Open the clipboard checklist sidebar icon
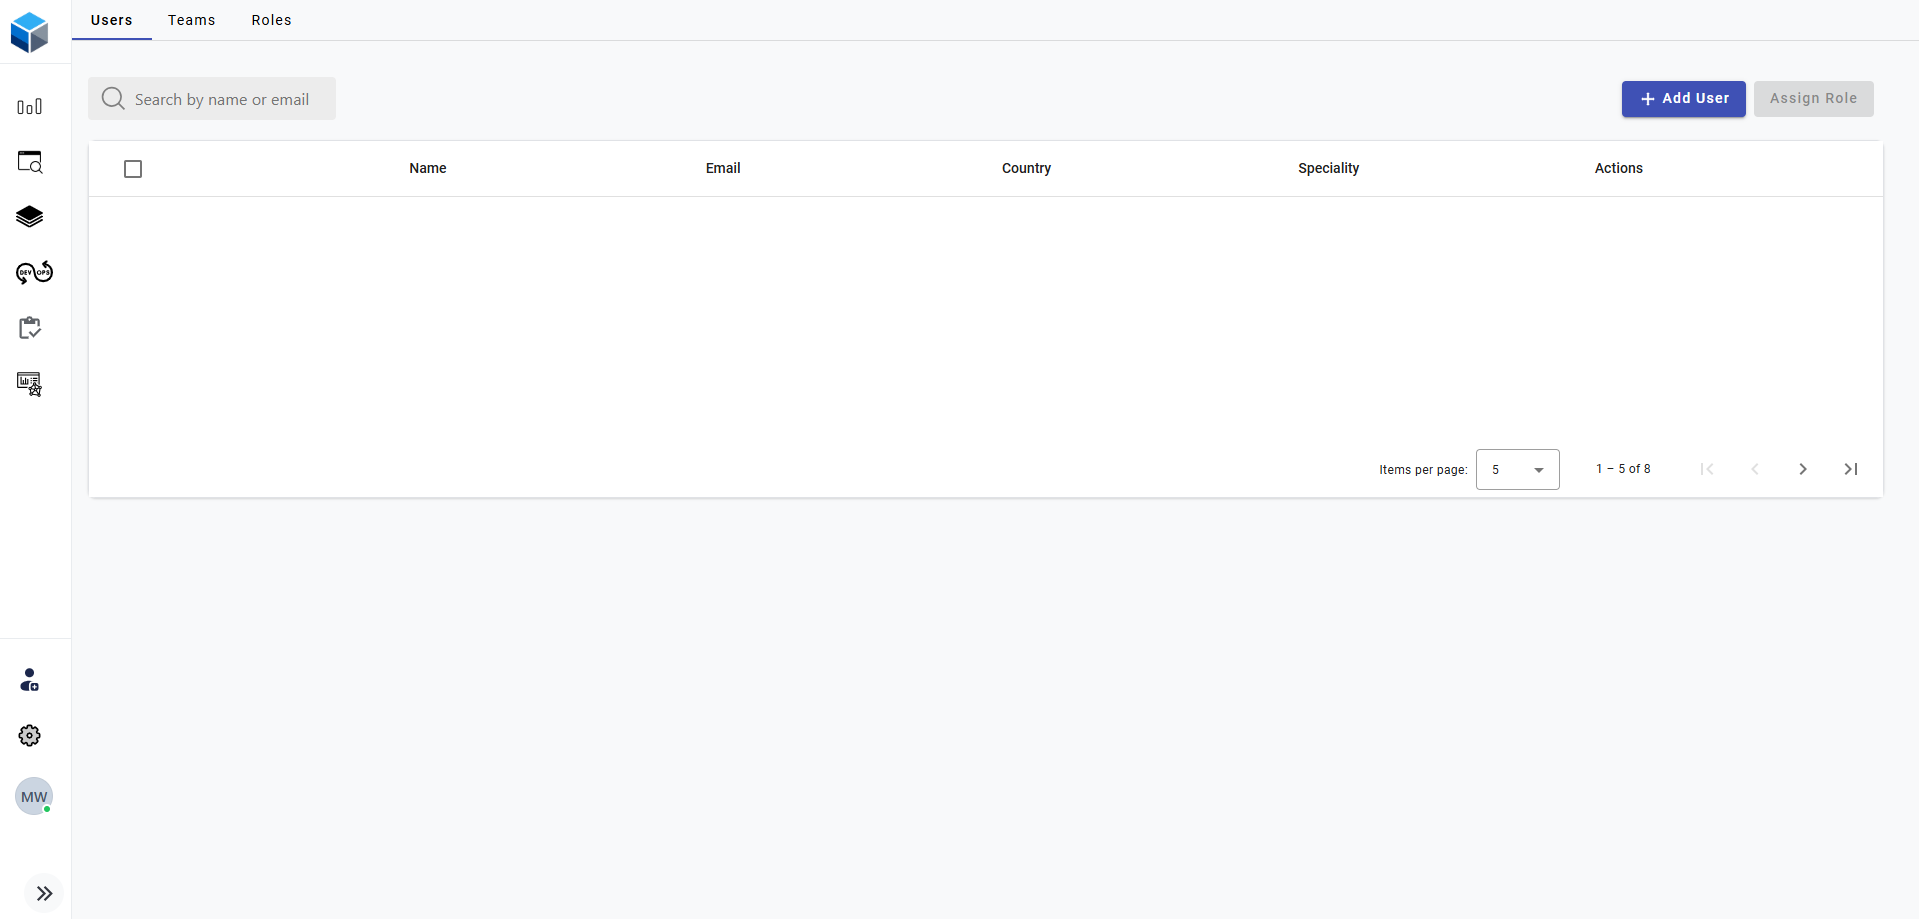Screen dimensions: 1919x919 (x=30, y=328)
